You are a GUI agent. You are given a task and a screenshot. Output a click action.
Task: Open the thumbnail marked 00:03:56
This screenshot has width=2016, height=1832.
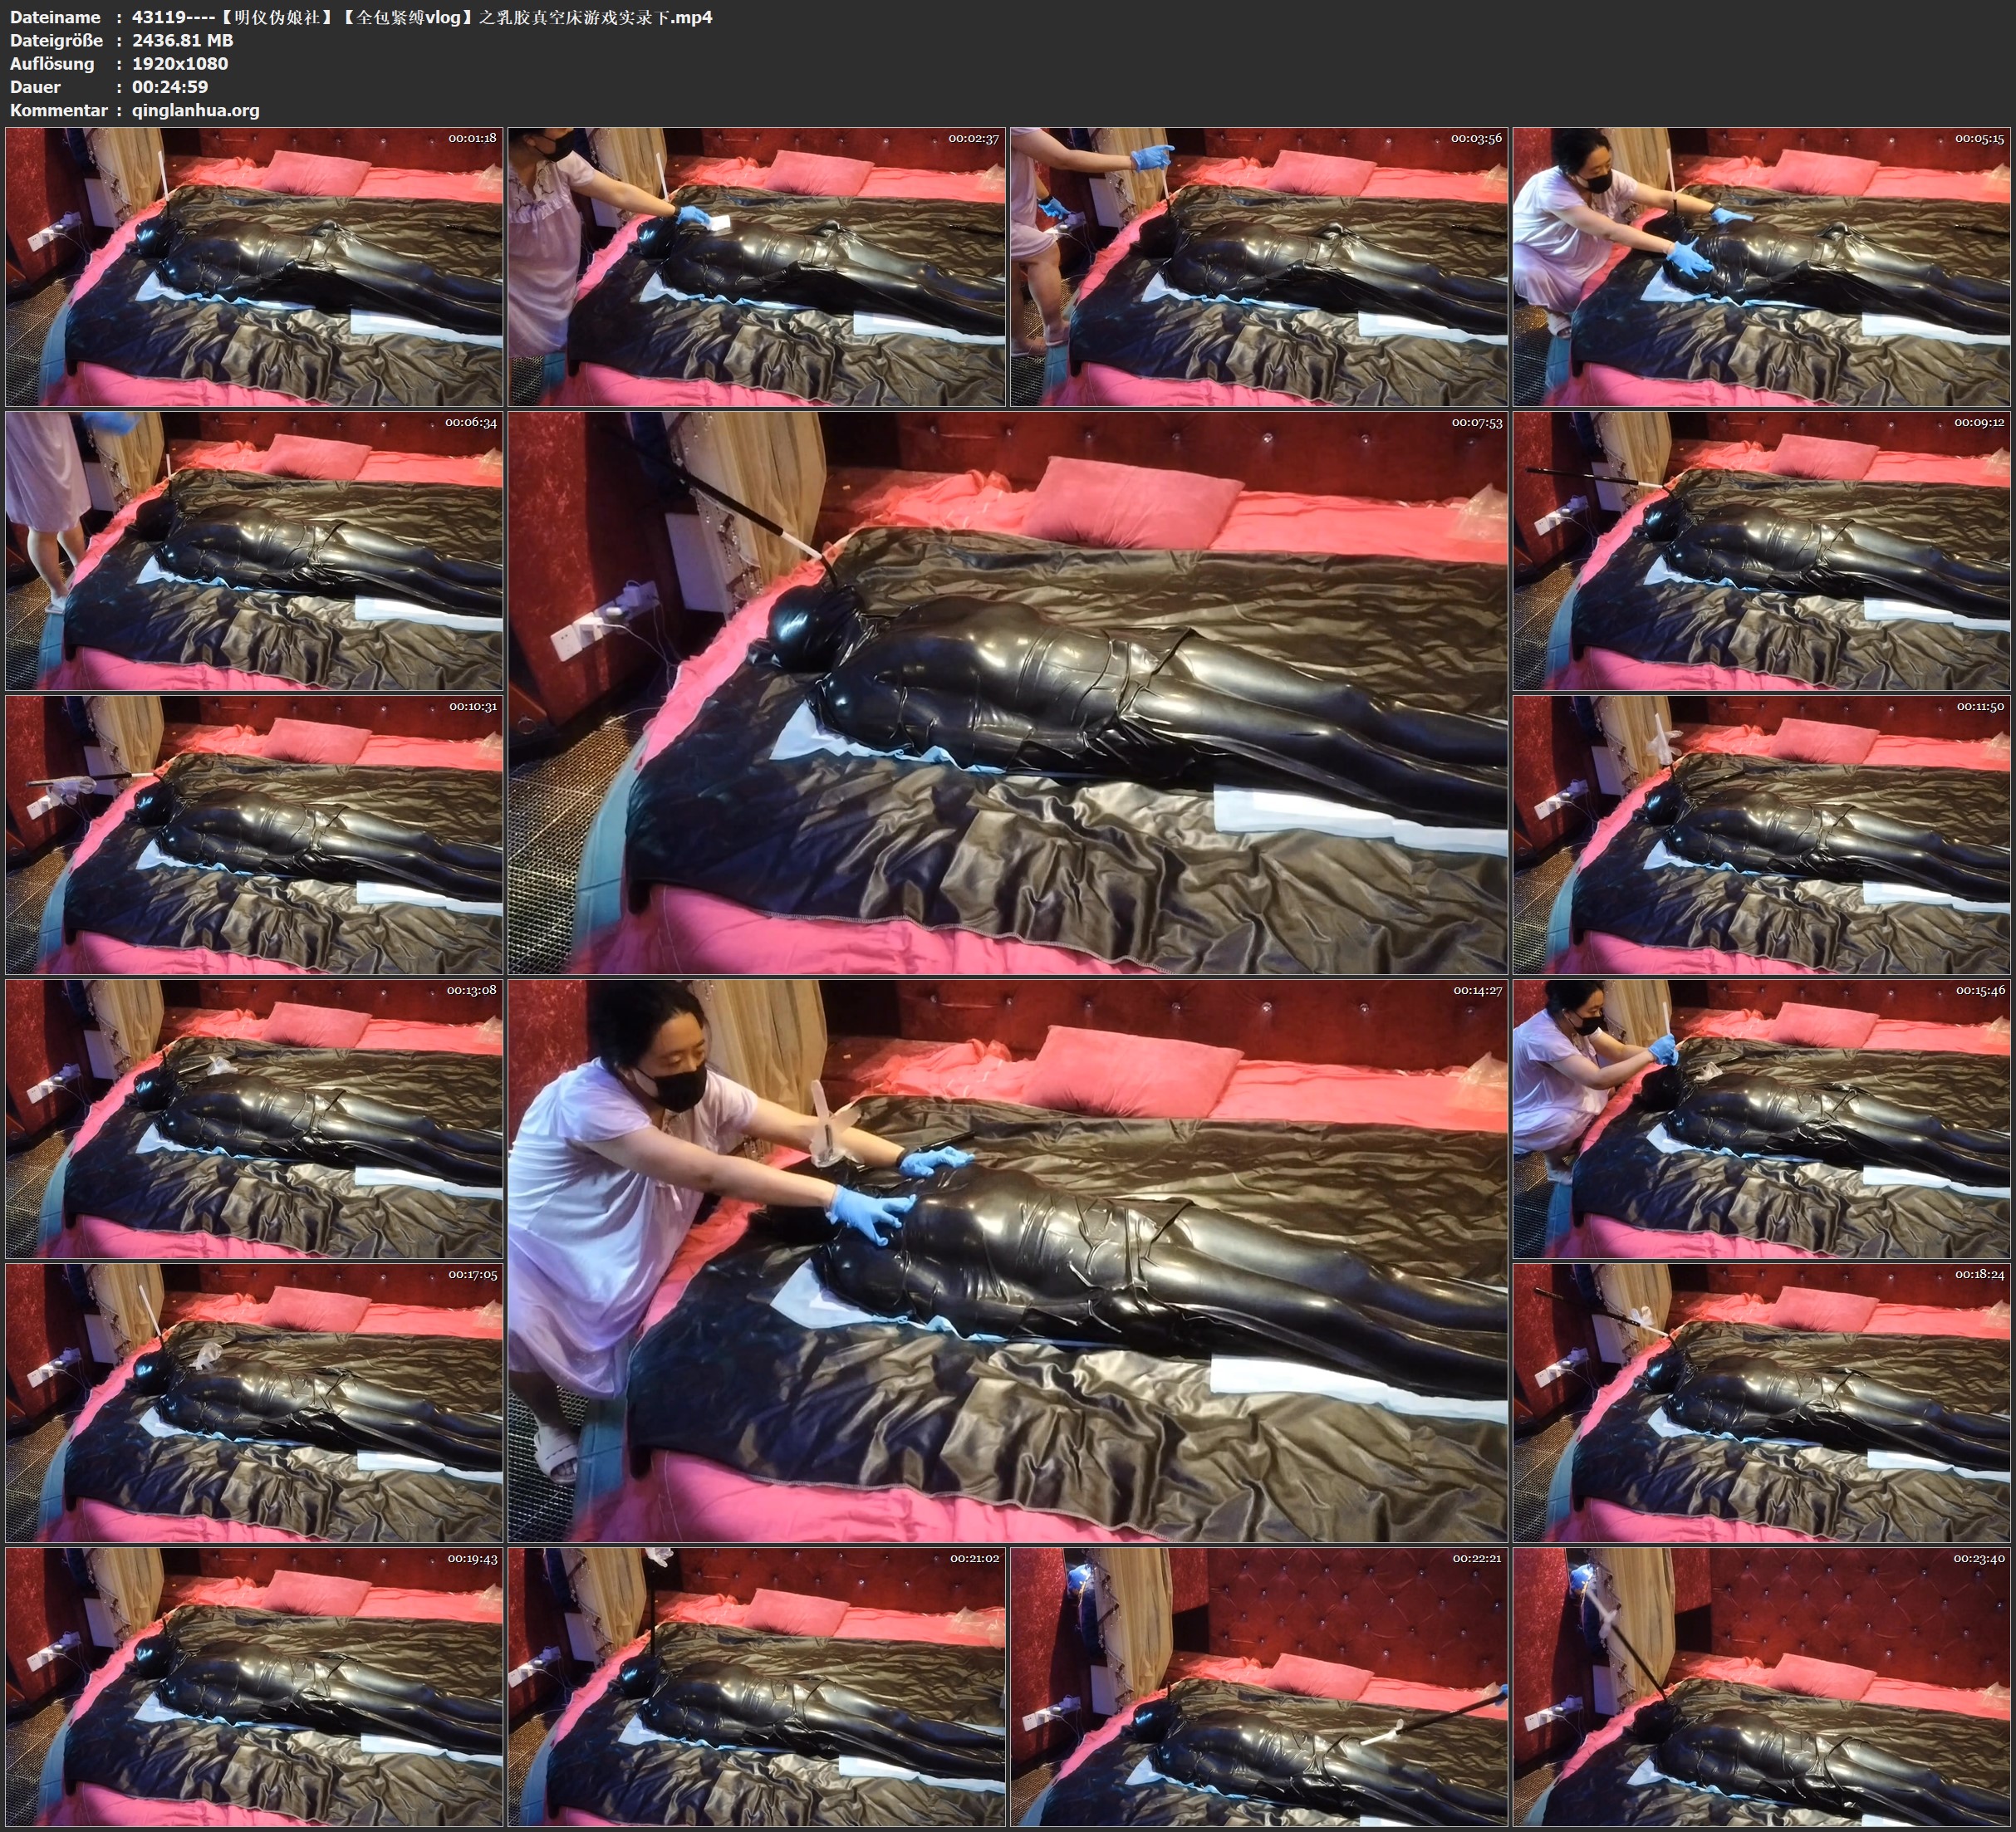point(1259,266)
